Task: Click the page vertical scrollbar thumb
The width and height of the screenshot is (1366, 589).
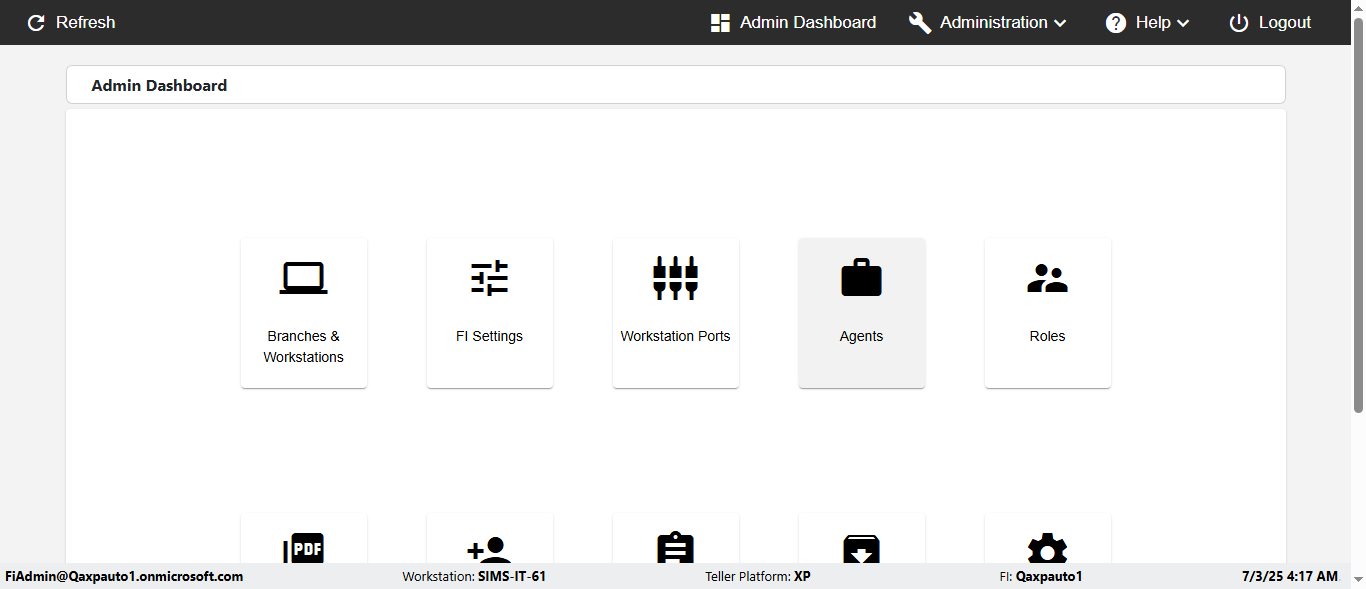Action: click(x=1358, y=215)
